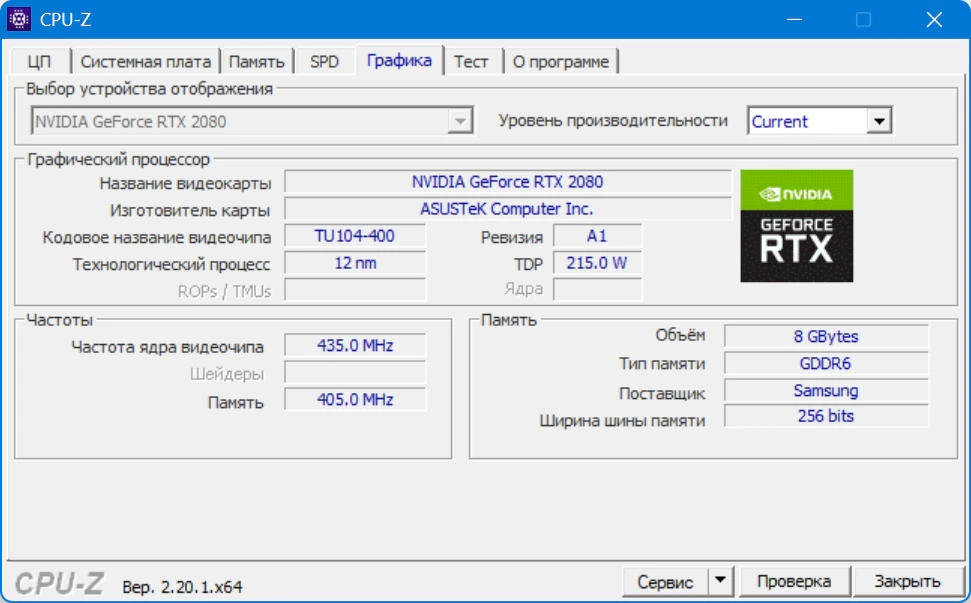Click the Сервис button

point(665,582)
